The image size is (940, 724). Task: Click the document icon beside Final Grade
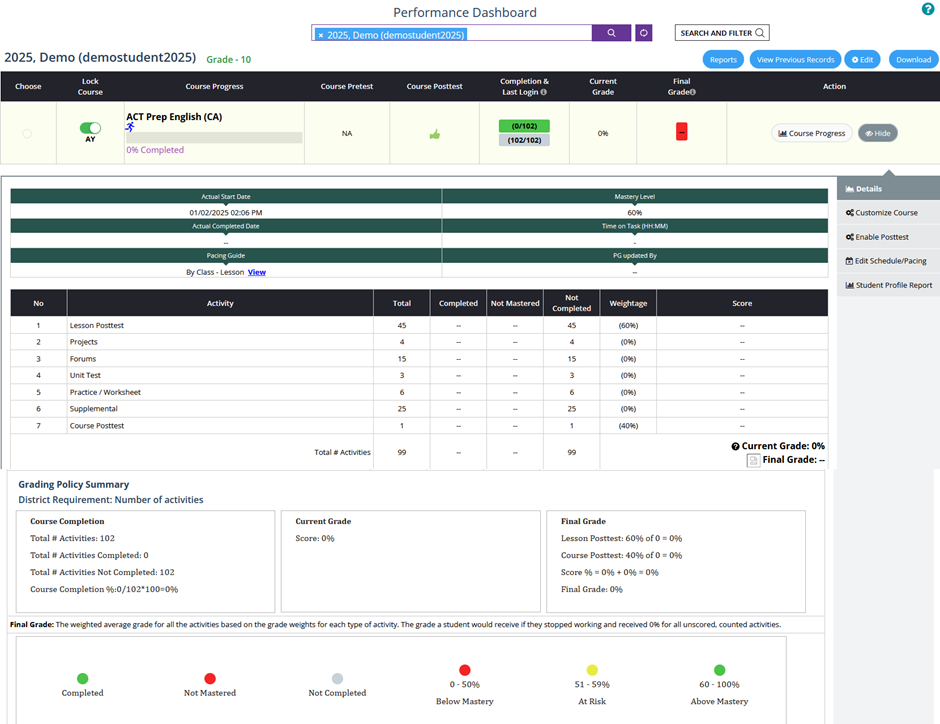point(754,460)
